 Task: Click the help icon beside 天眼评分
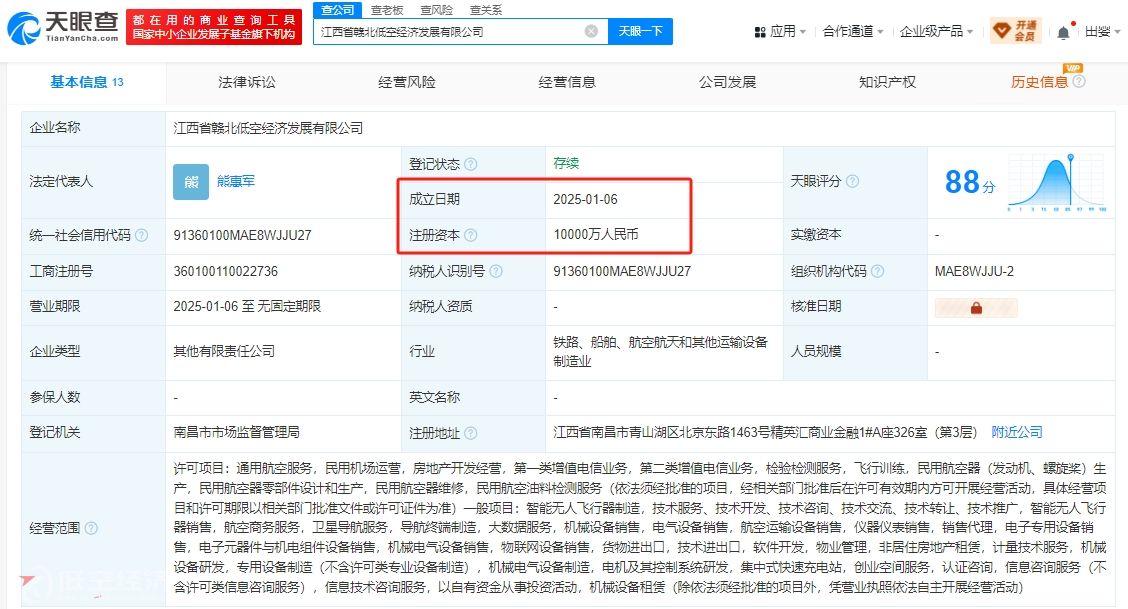(852, 182)
